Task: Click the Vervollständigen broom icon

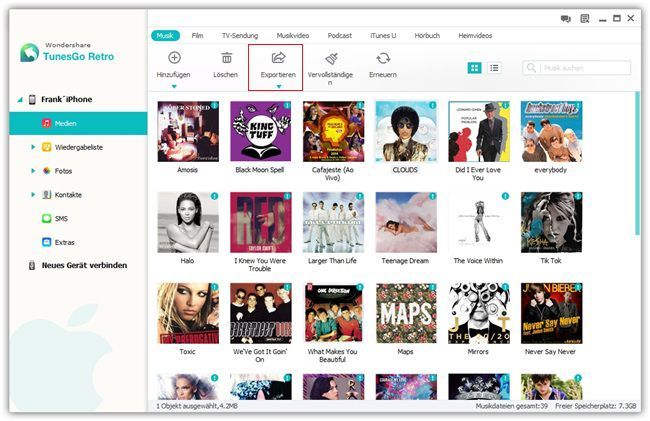Action: (x=331, y=58)
